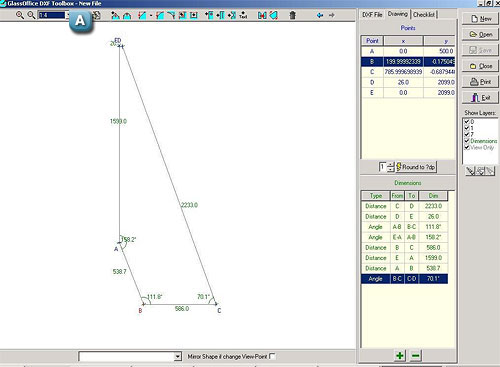500x367 pixels.
Task: Click the x column header in Points
Action: click(x=403, y=41)
